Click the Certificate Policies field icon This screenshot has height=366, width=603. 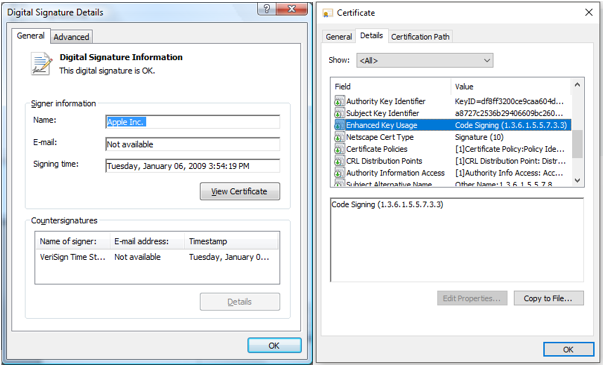[x=338, y=149]
